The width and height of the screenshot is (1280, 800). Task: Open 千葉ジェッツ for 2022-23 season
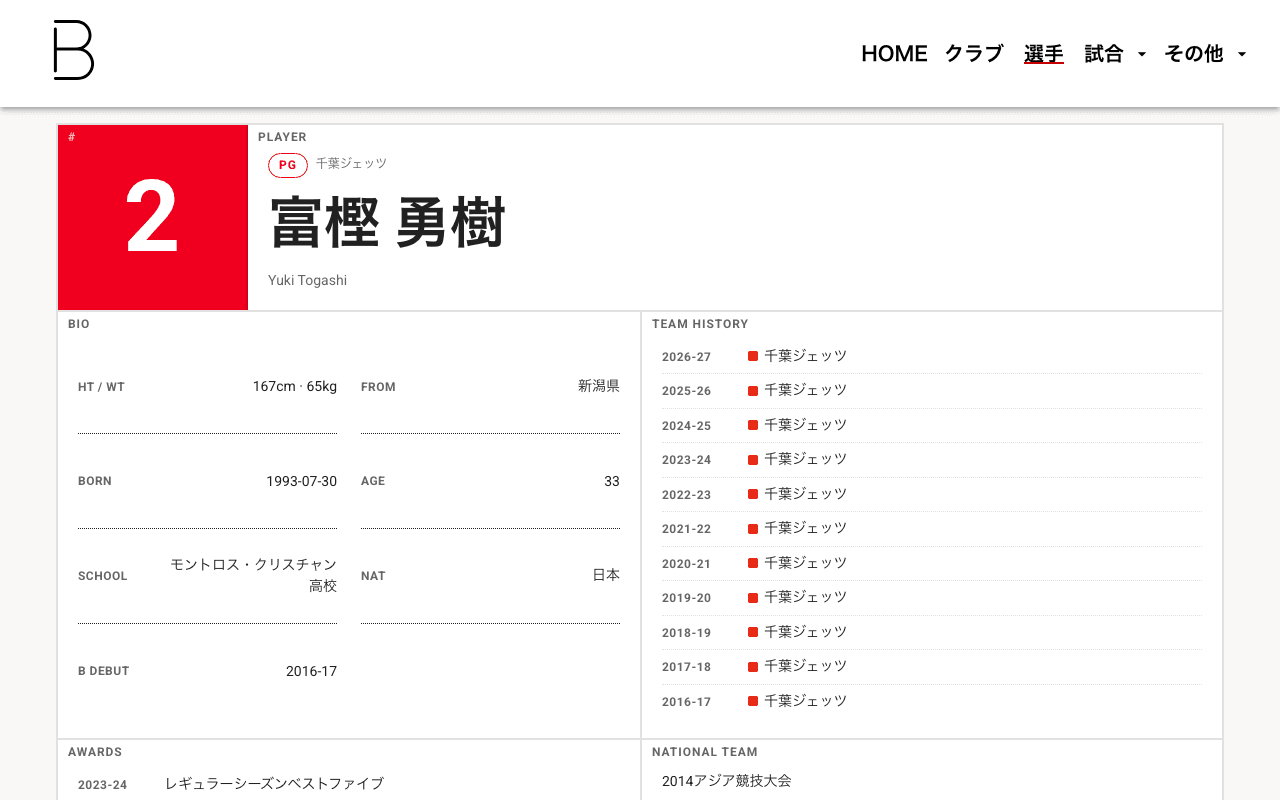805,494
